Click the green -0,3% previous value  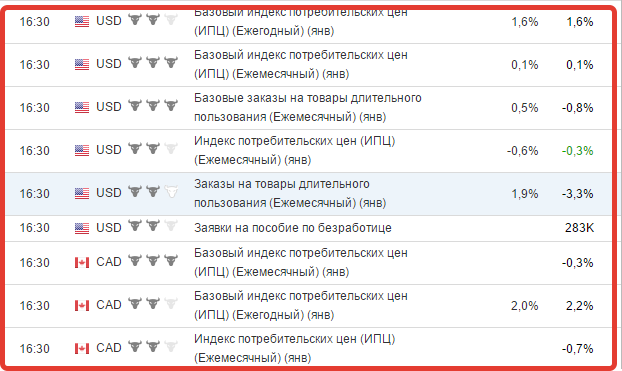pos(578,151)
